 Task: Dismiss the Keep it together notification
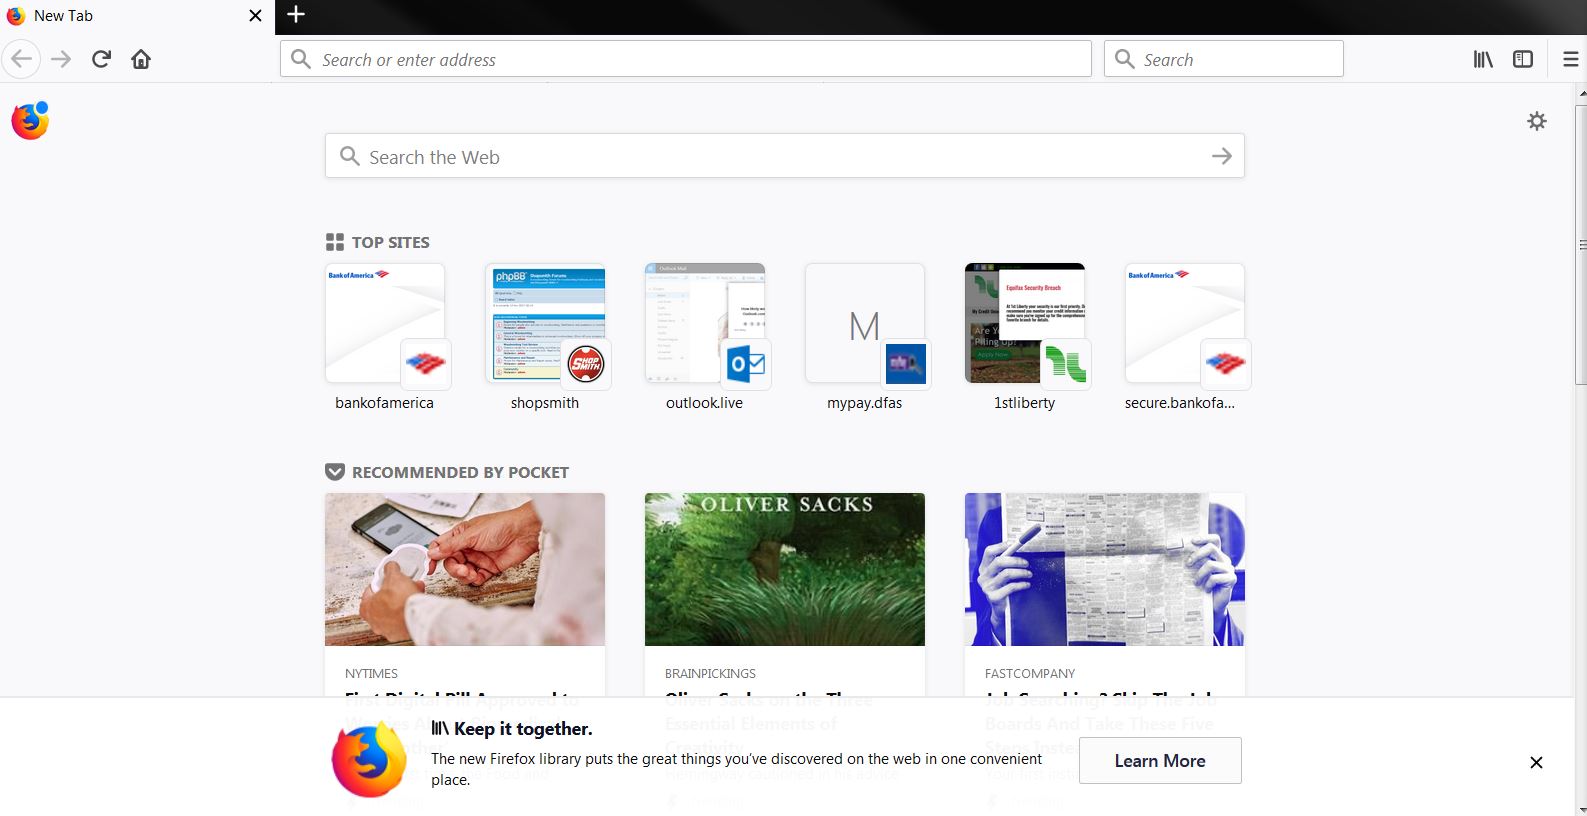coord(1536,763)
